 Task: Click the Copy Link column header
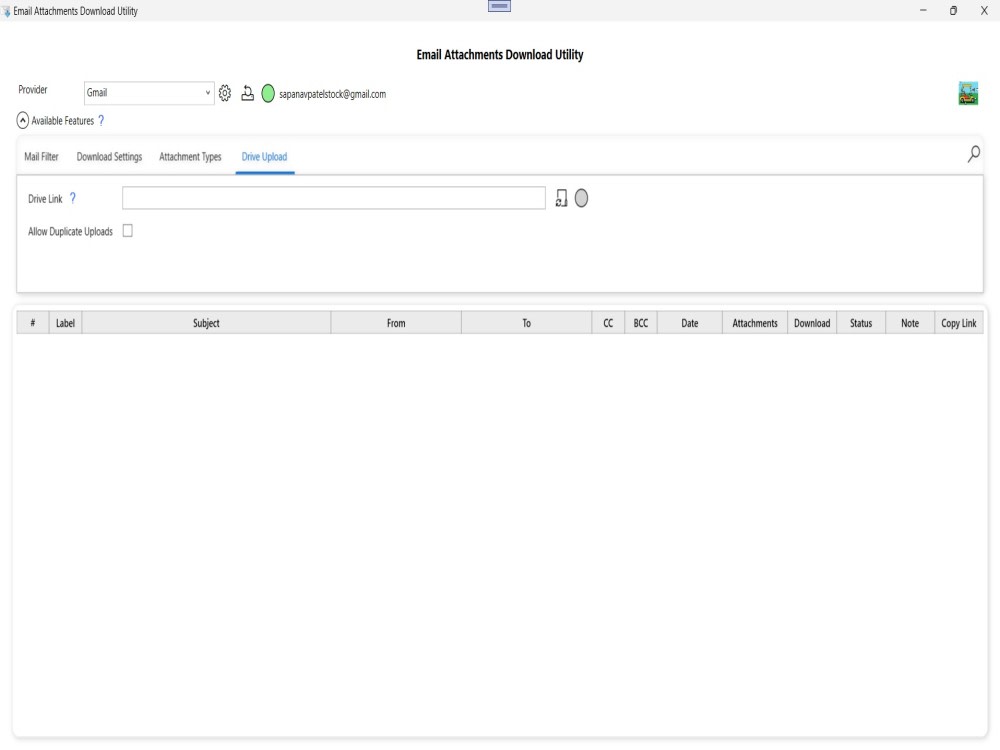(x=959, y=323)
